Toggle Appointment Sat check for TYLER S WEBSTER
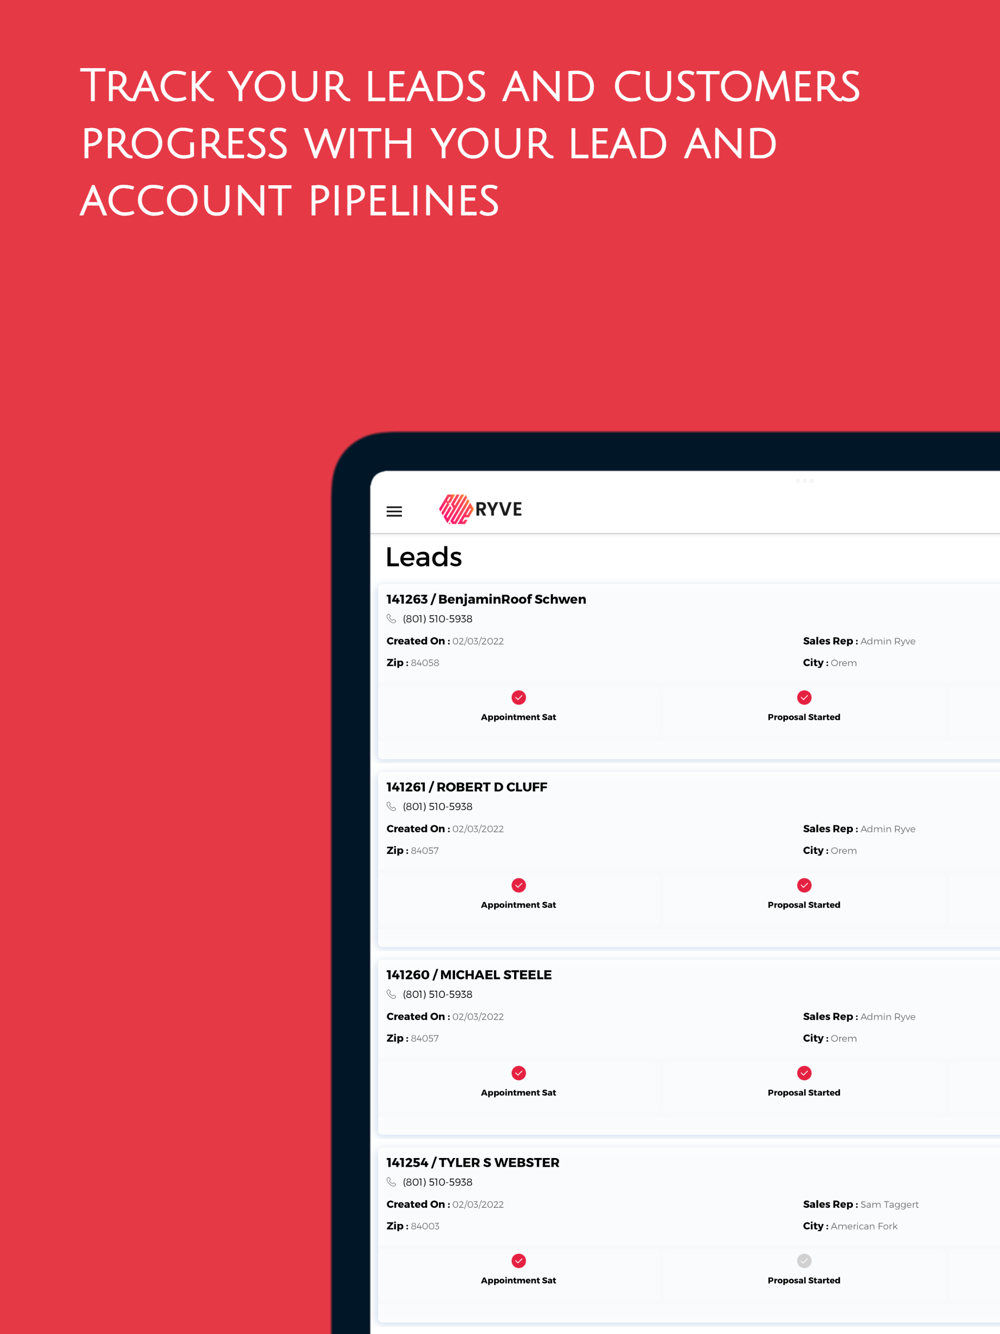 click(519, 1261)
